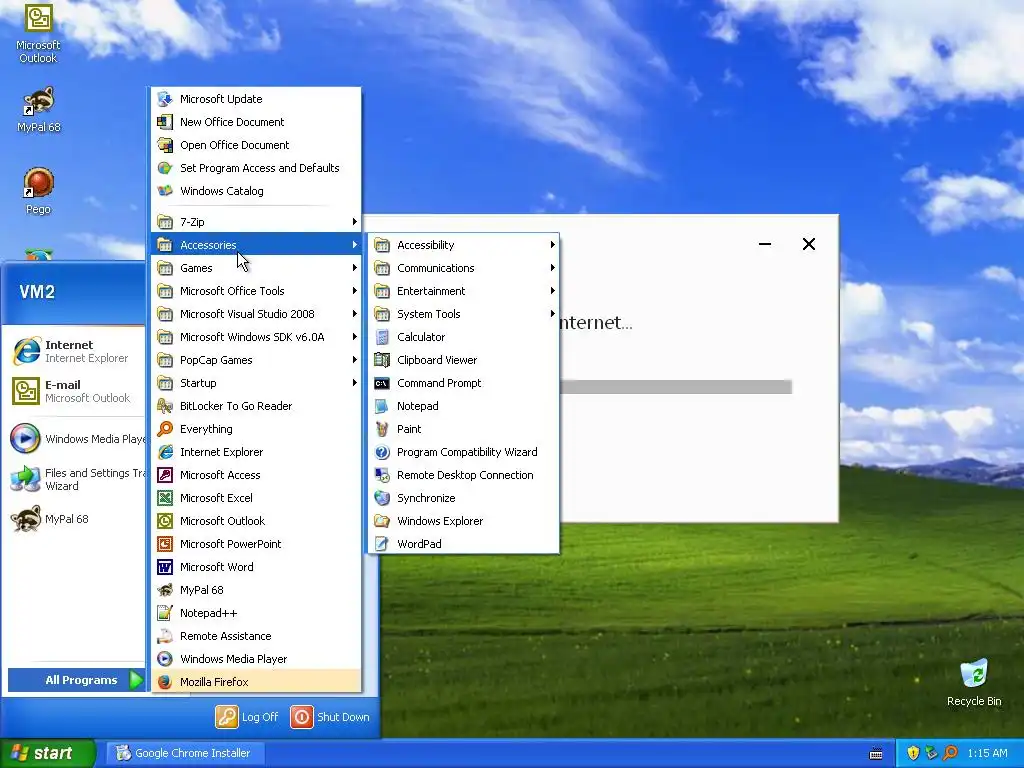Open pinned Internet Explorer entry
The width and height of the screenshot is (1024, 768).
click(x=74, y=351)
